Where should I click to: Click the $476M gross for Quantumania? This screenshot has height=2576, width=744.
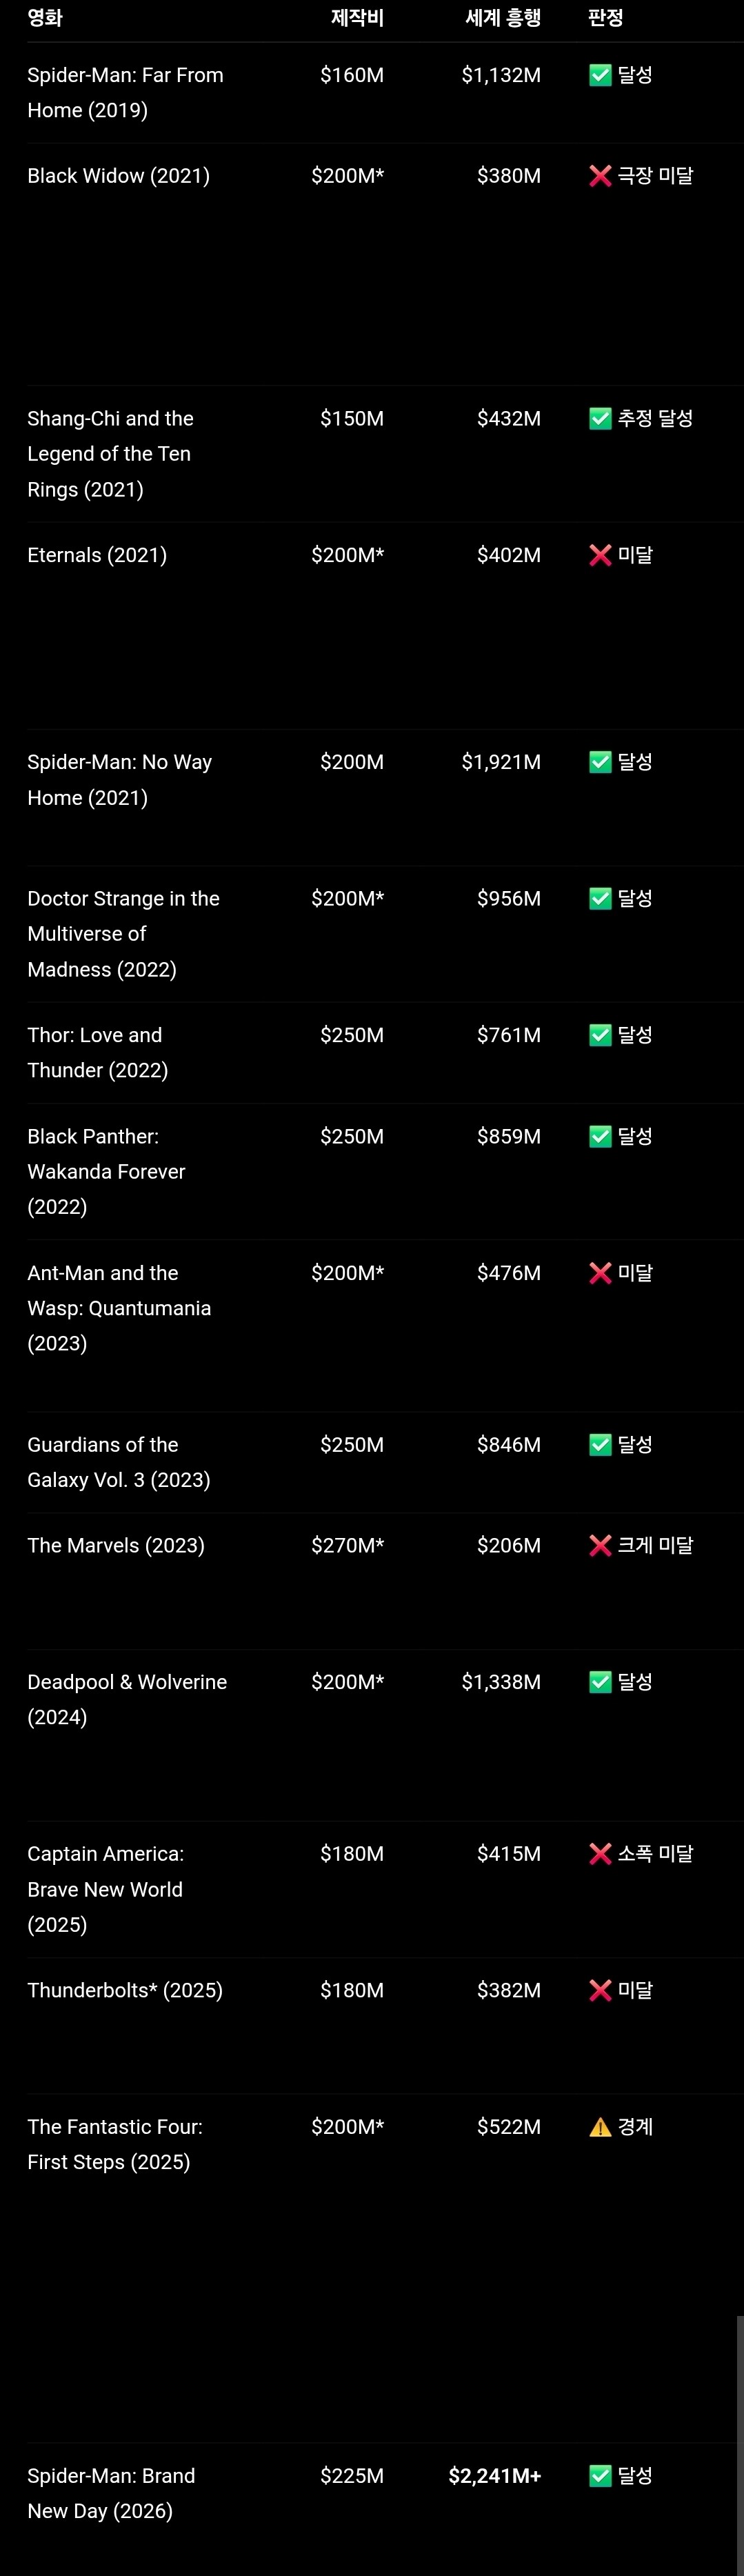(509, 1273)
